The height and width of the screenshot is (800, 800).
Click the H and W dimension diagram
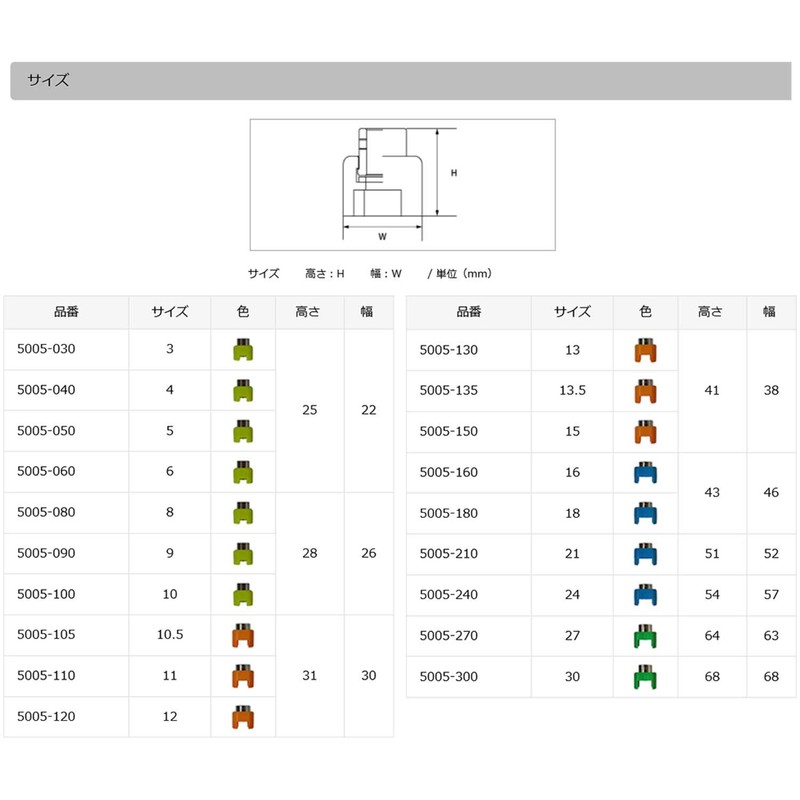point(402,184)
